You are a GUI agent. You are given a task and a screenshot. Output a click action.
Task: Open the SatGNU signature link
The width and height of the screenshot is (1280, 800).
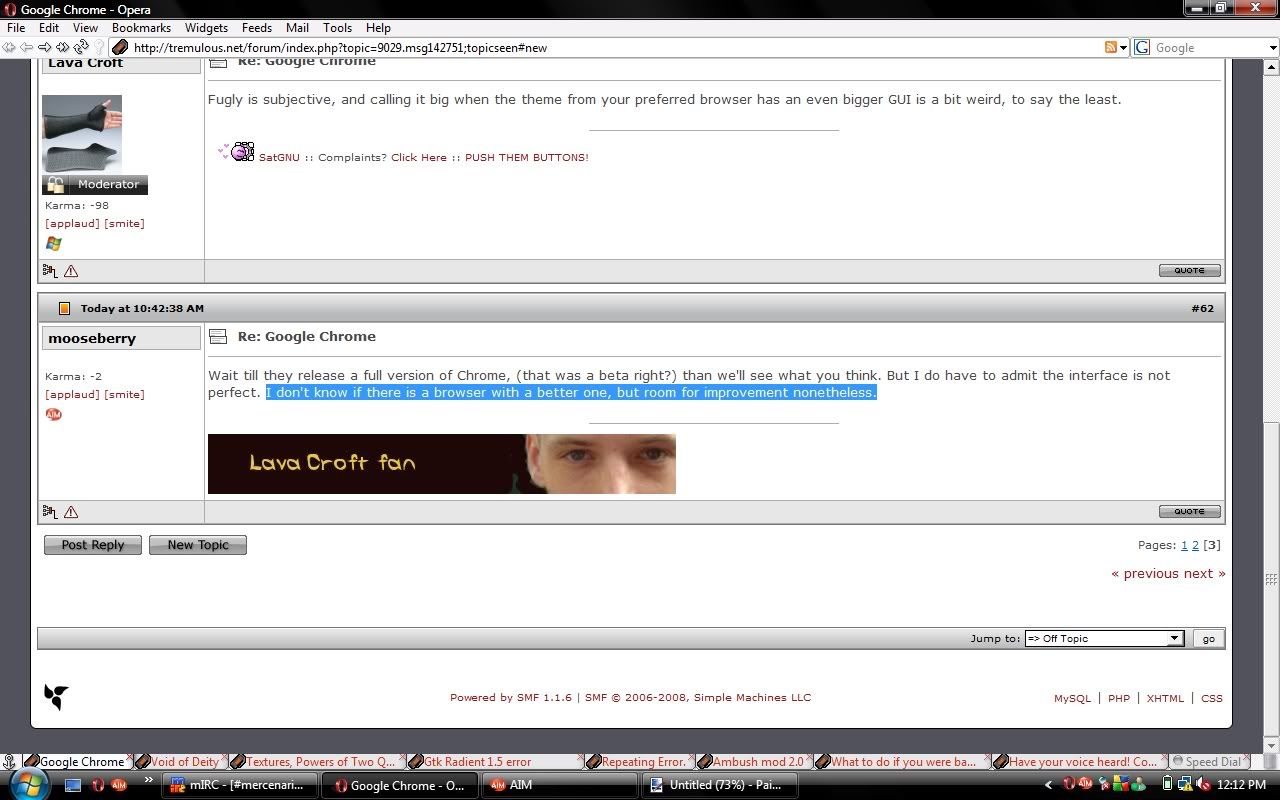point(279,157)
